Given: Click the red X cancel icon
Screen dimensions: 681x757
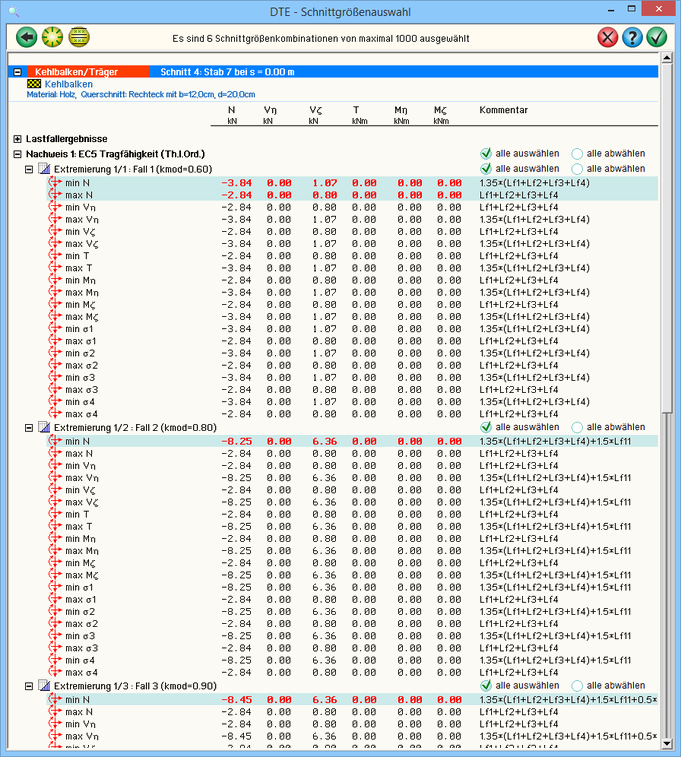Looking at the screenshot, I should click(x=607, y=38).
